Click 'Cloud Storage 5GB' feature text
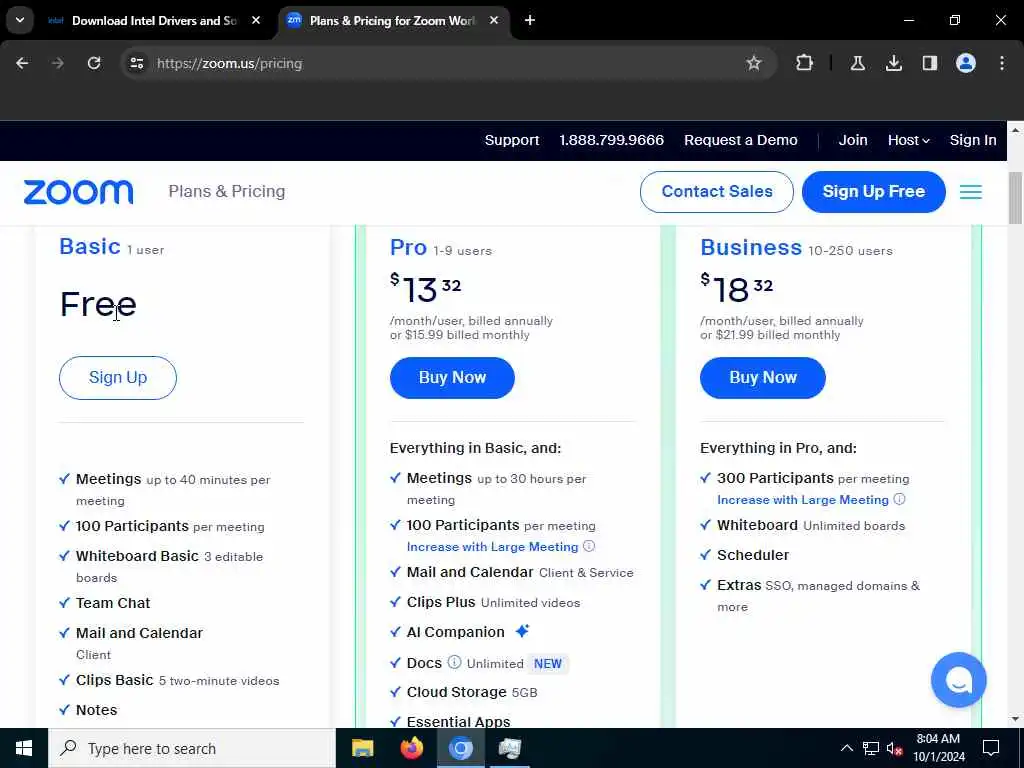This screenshot has height=768, width=1024. (472, 692)
